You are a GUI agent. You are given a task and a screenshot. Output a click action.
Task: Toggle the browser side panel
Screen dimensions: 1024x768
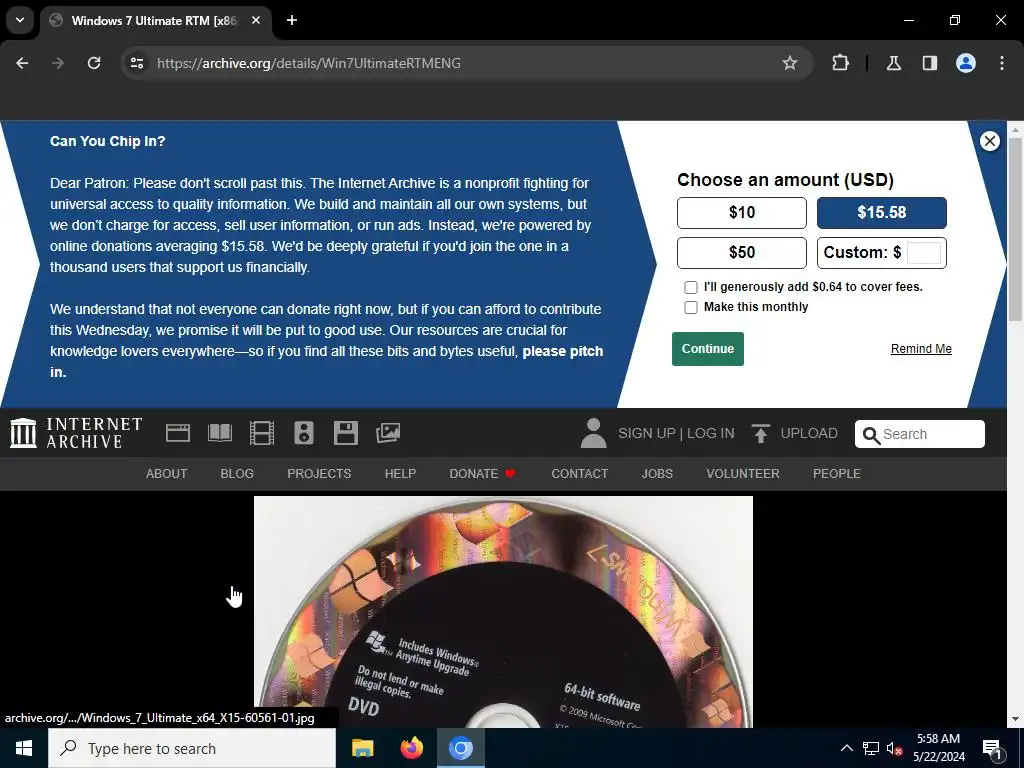tap(929, 63)
